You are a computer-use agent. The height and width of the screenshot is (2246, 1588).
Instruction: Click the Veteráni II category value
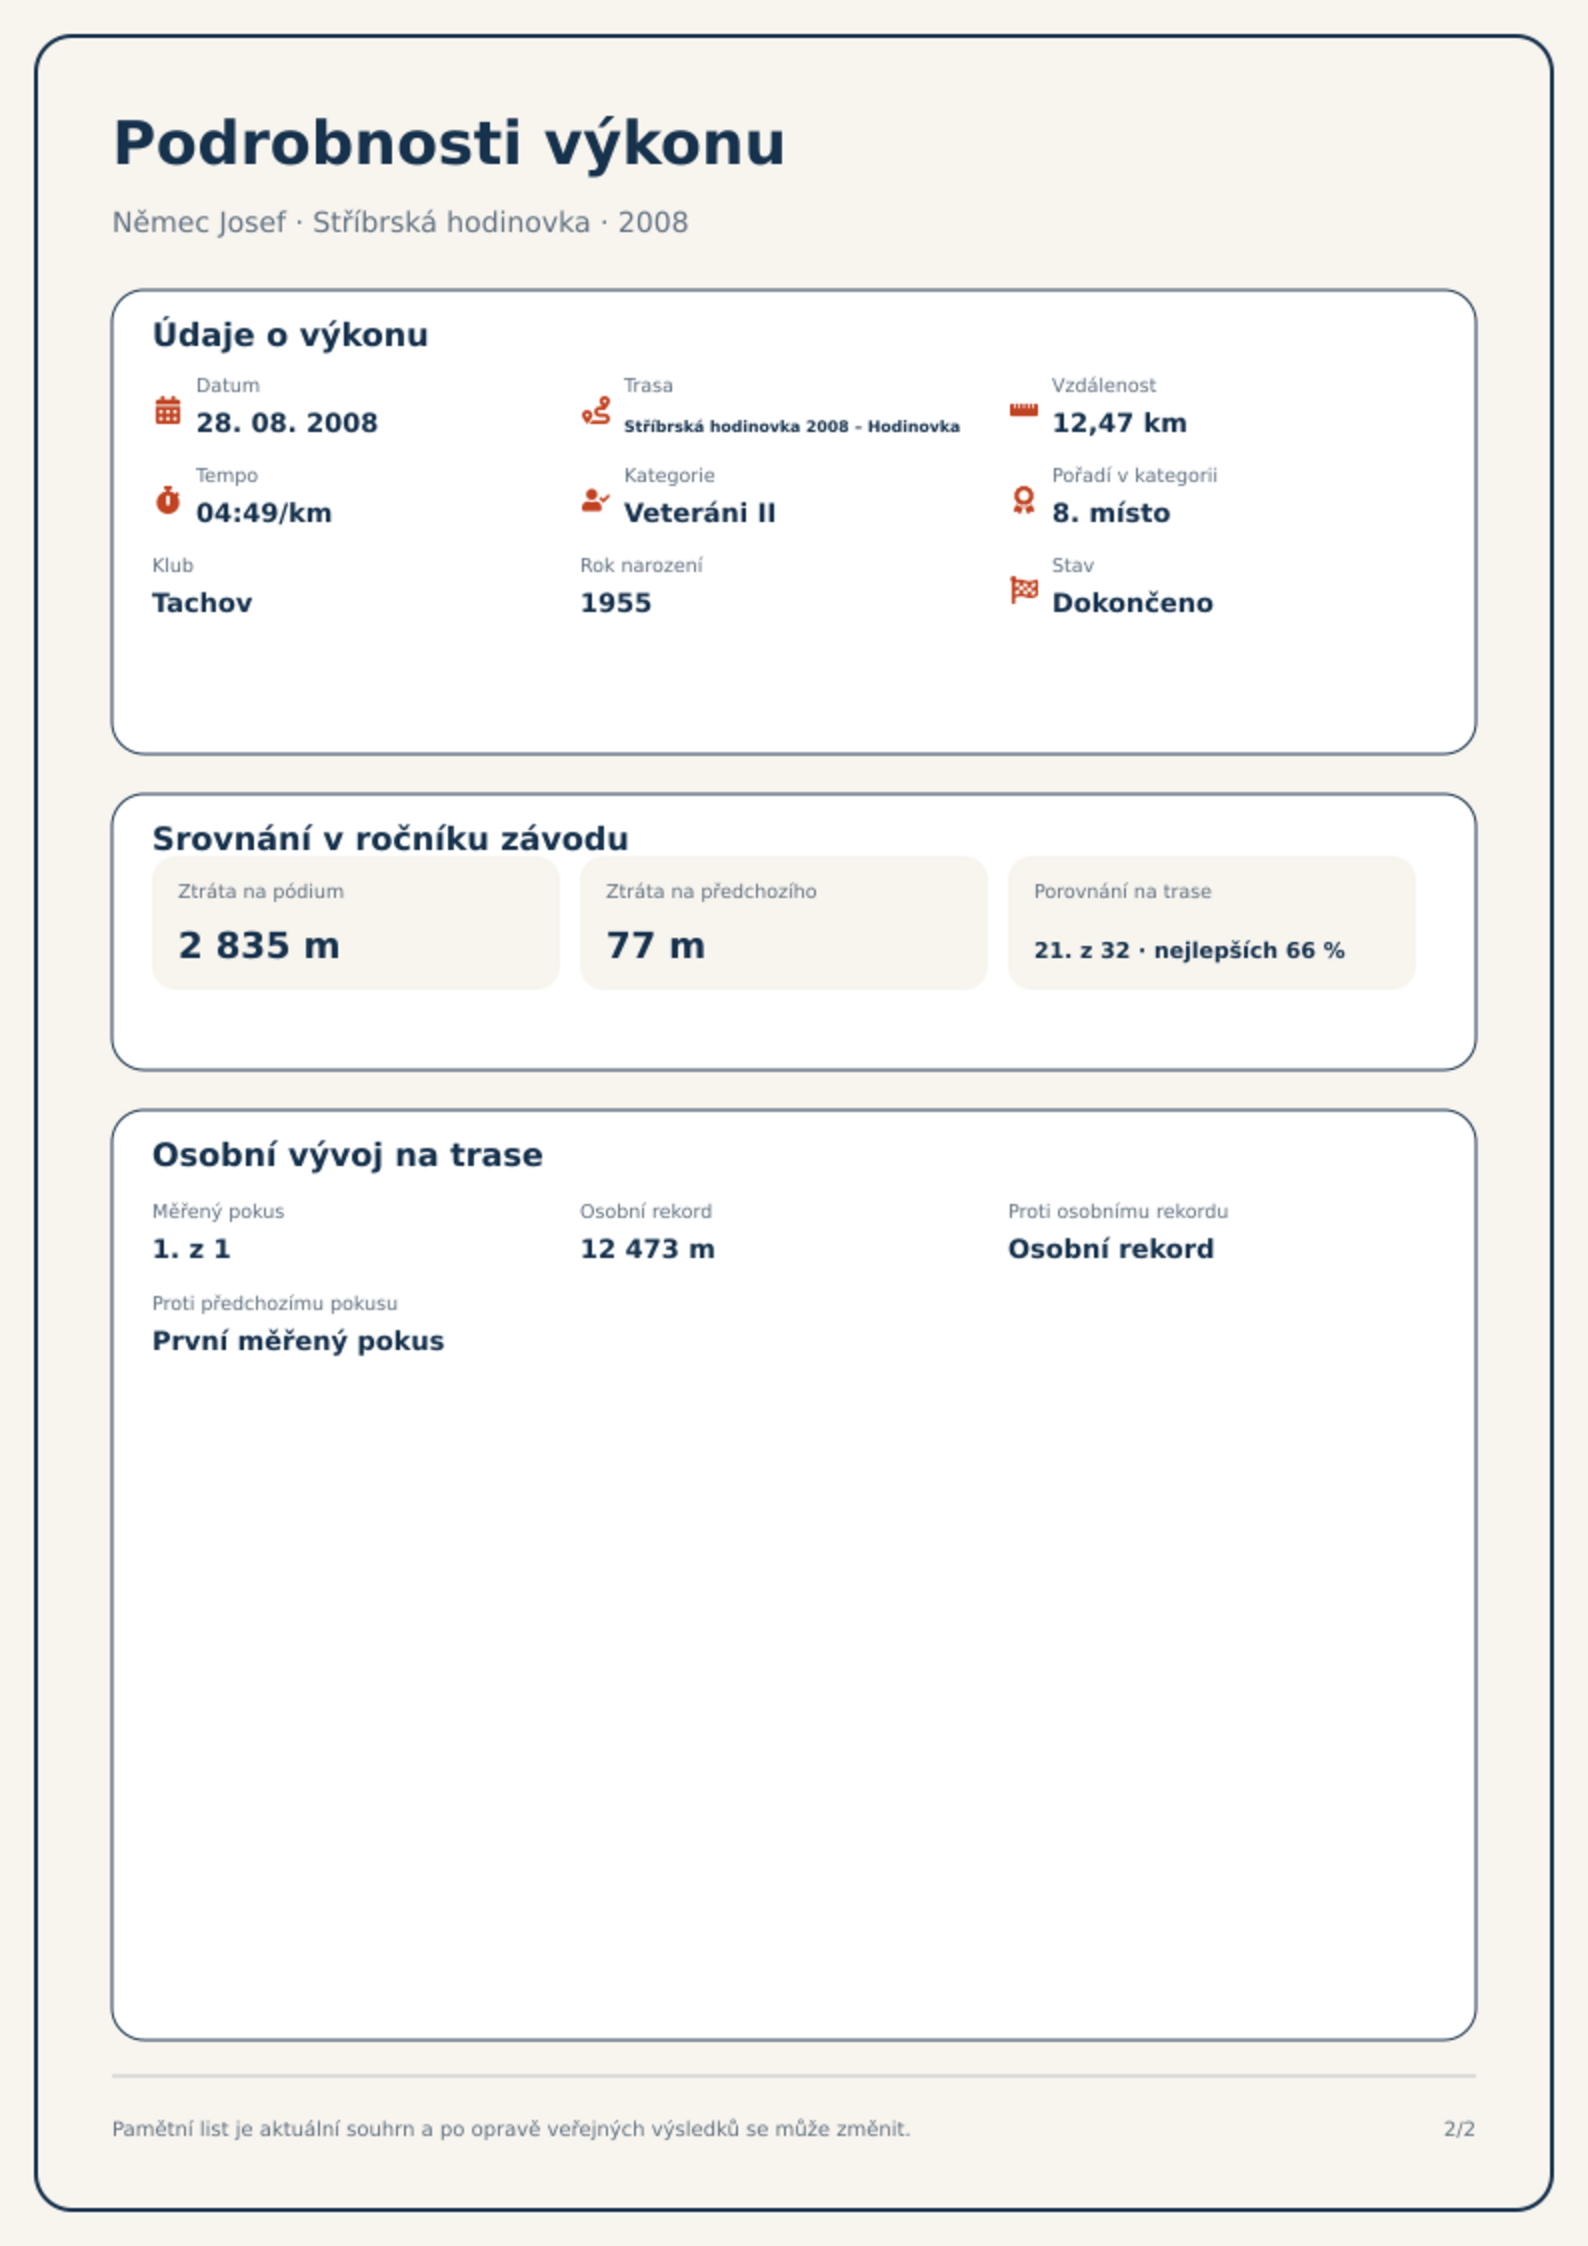(699, 513)
